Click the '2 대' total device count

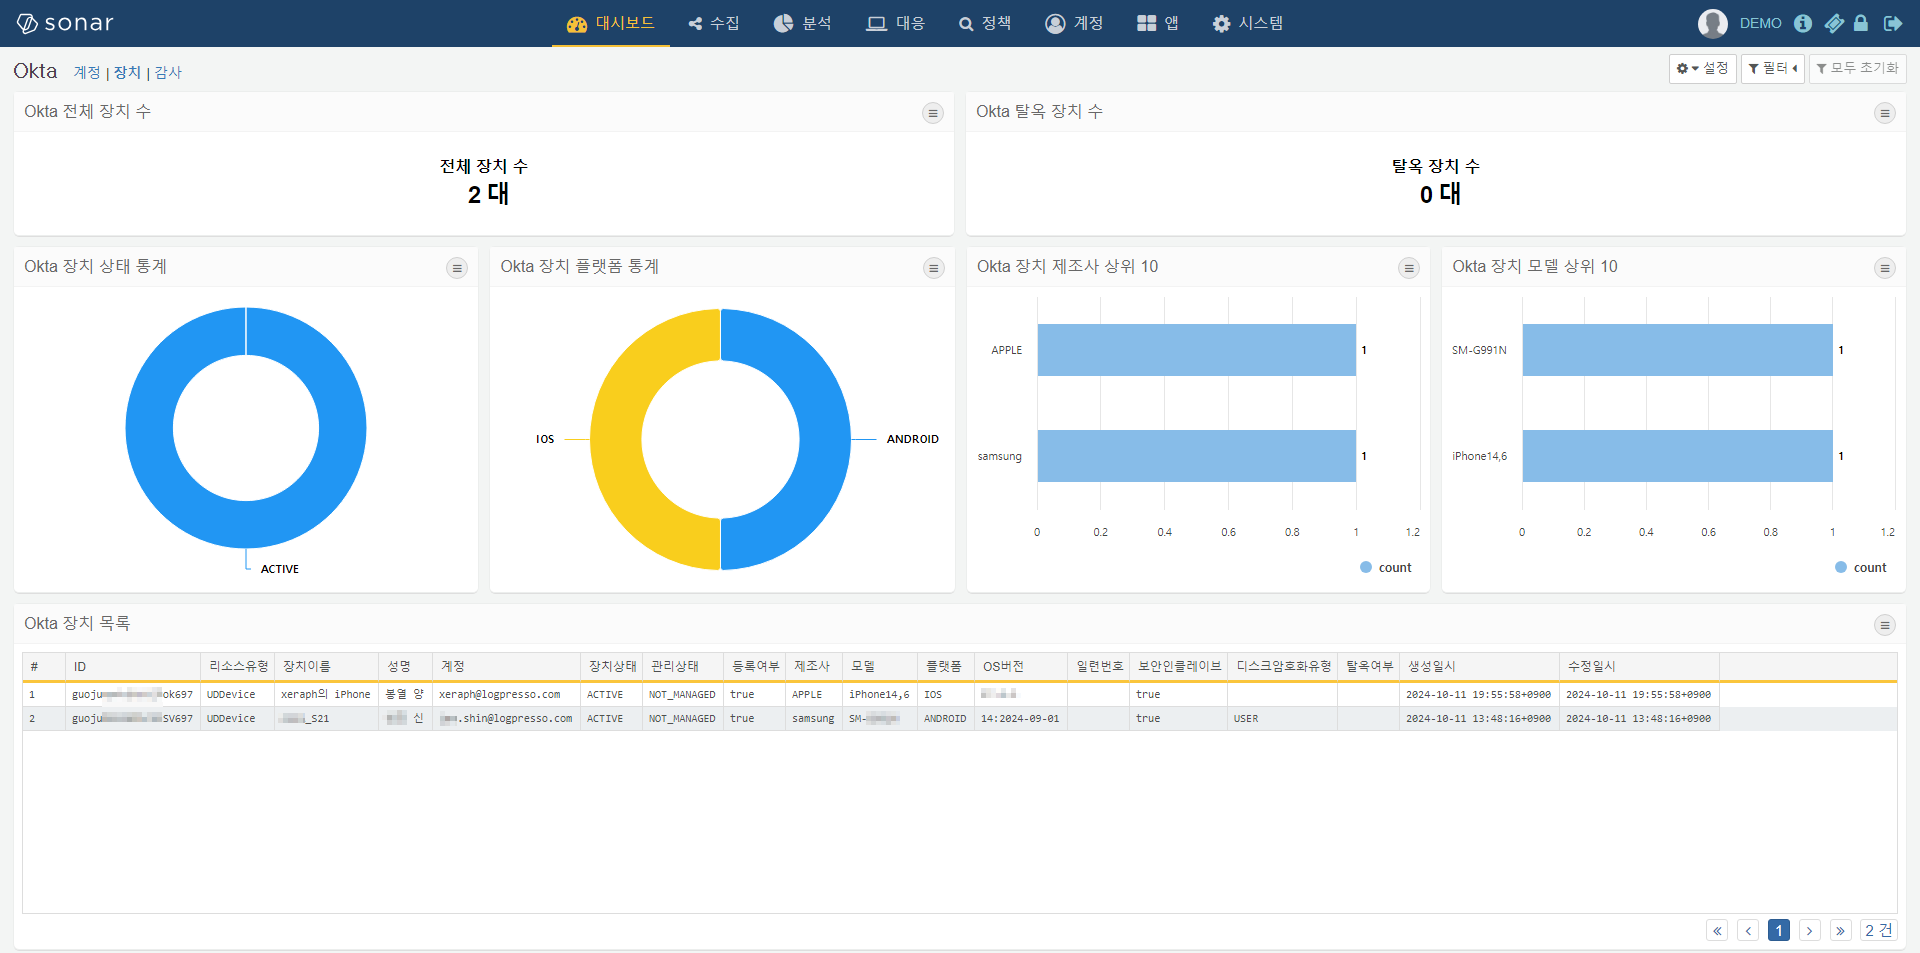[x=488, y=194]
